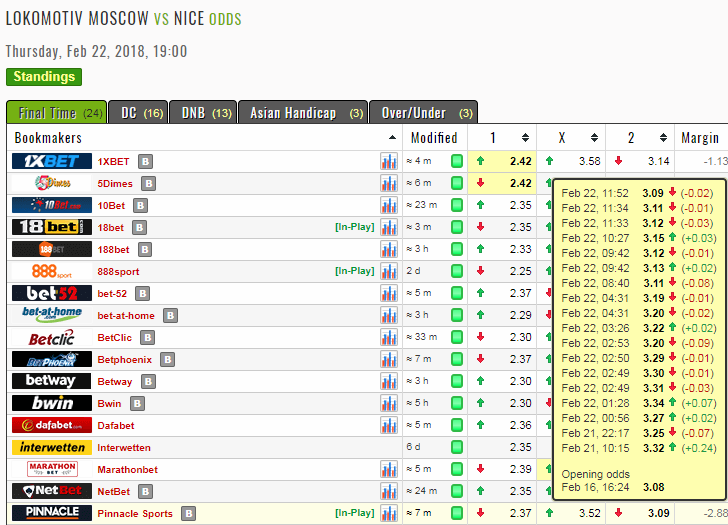Image resolution: width=728 pixels, height=525 pixels.
Task: Click Pinnacle Sports draw odds 3.52
Action: click(590, 513)
